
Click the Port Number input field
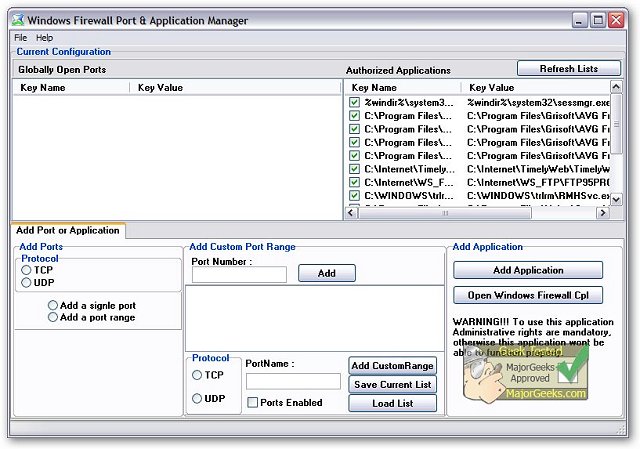click(239, 274)
